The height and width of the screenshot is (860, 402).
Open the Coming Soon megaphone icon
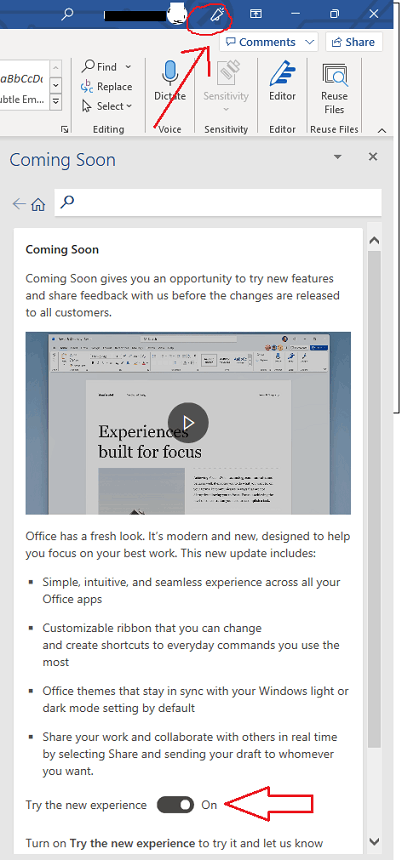point(218,16)
